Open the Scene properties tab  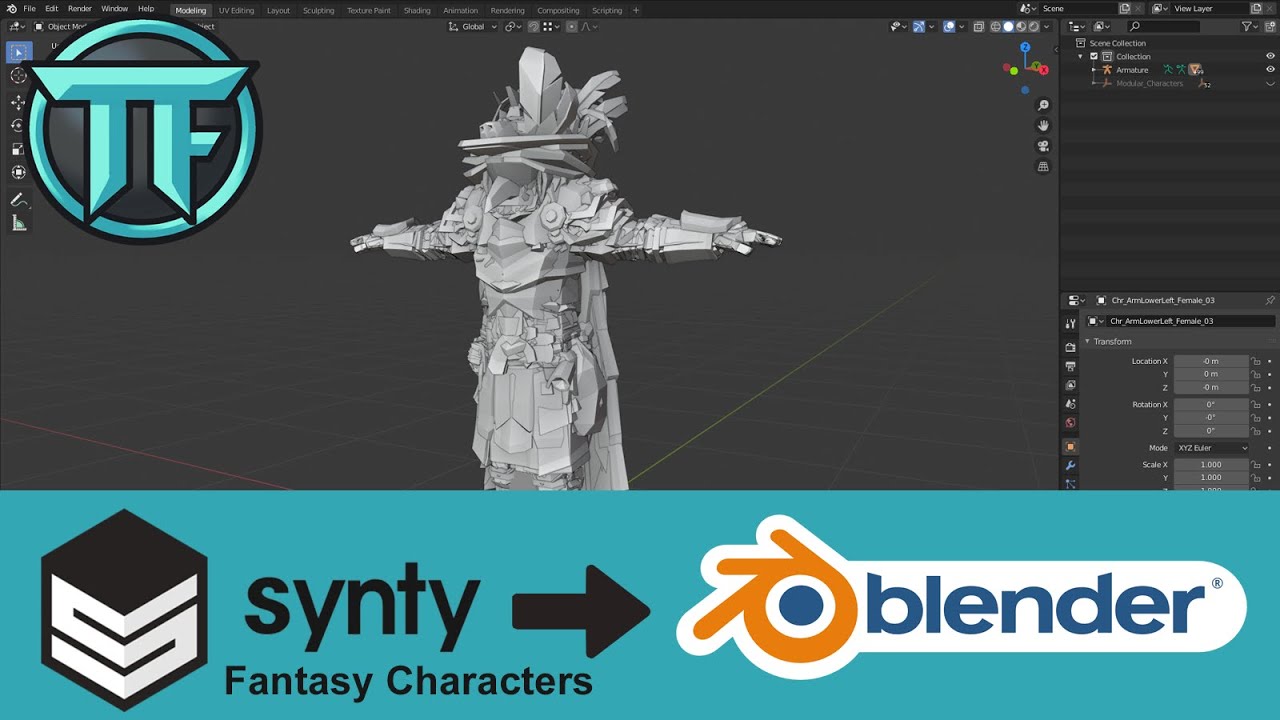click(1071, 404)
